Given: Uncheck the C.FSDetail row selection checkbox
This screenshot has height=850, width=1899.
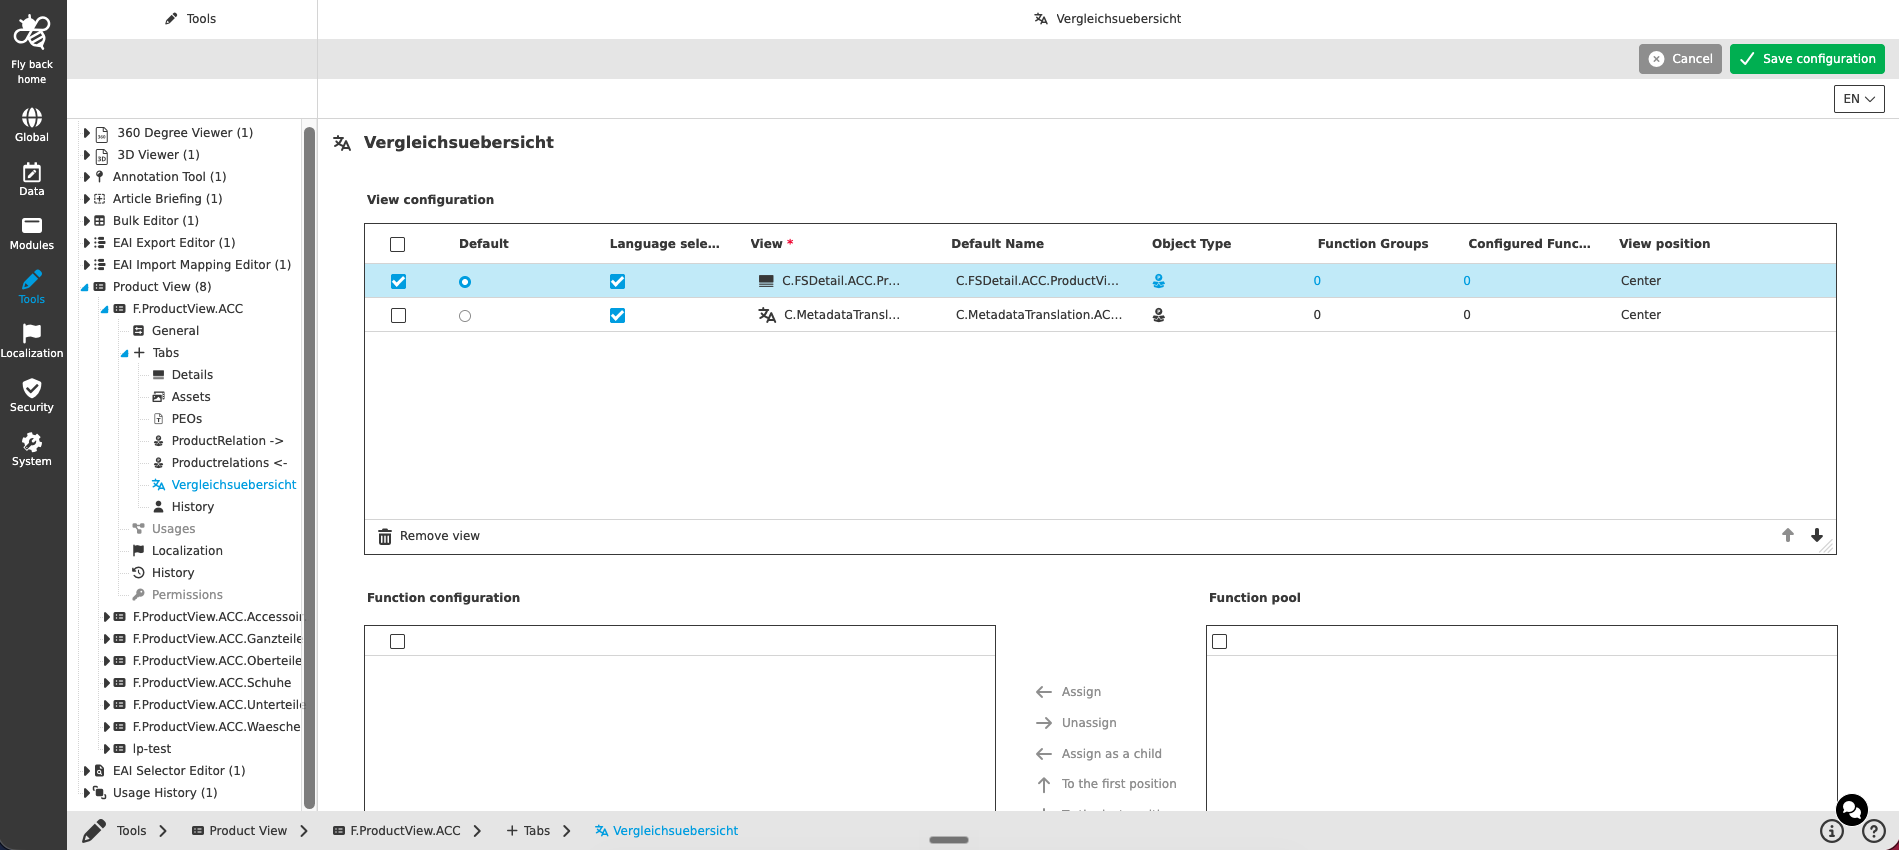Looking at the screenshot, I should [x=398, y=282].
